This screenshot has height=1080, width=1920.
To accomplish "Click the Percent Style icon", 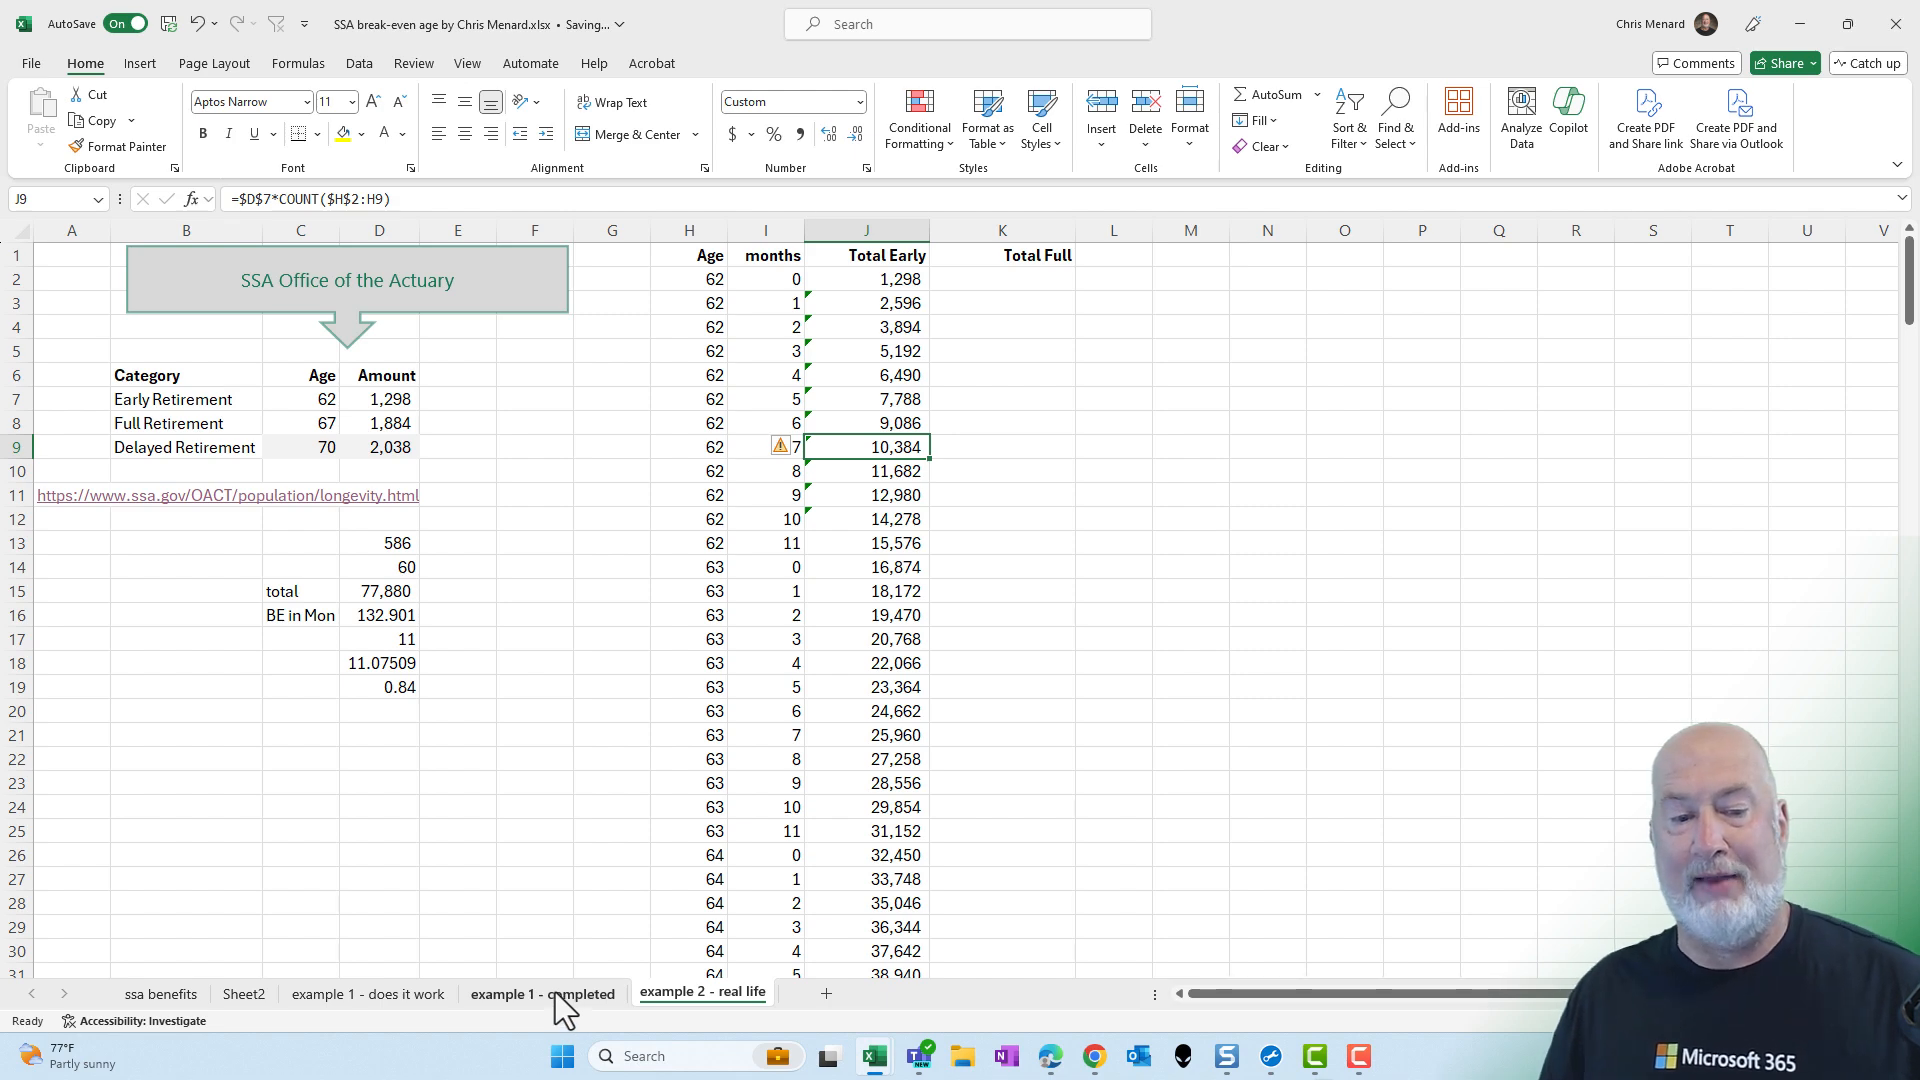I will click(773, 134).
